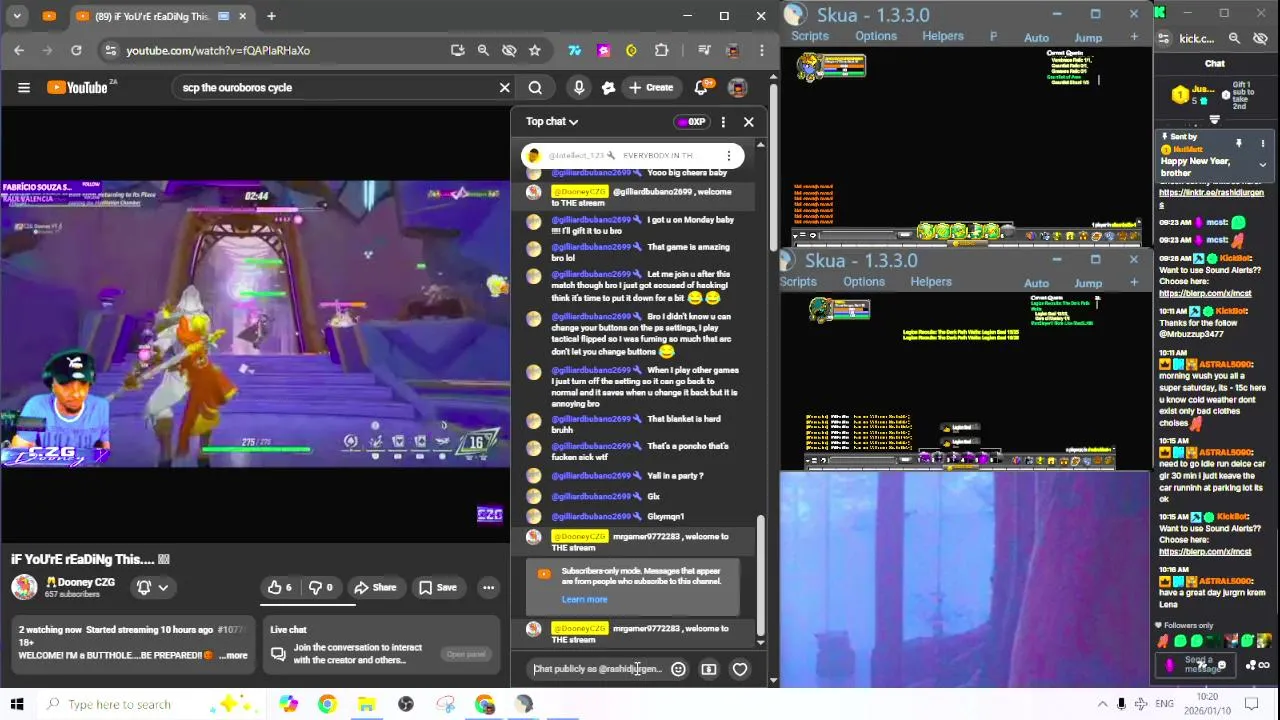Screen dimensions: 1280x720
Task: Open Options menu in top Skua window
Action: (x=876, y=36)
